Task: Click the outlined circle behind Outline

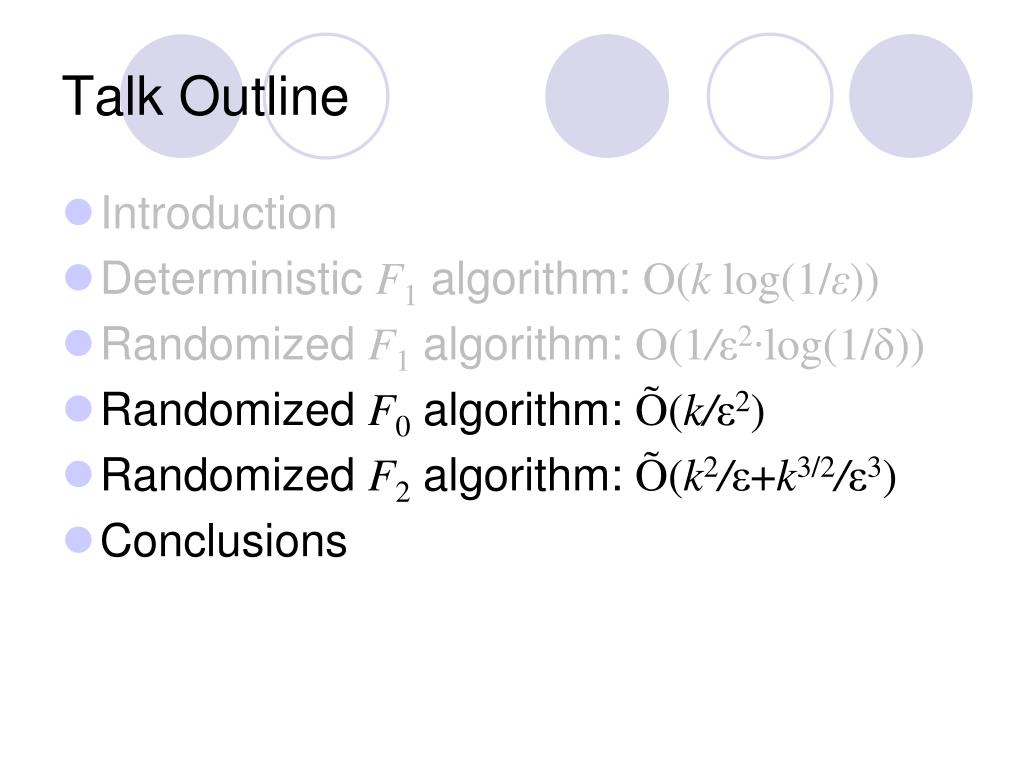Action: 326,96
